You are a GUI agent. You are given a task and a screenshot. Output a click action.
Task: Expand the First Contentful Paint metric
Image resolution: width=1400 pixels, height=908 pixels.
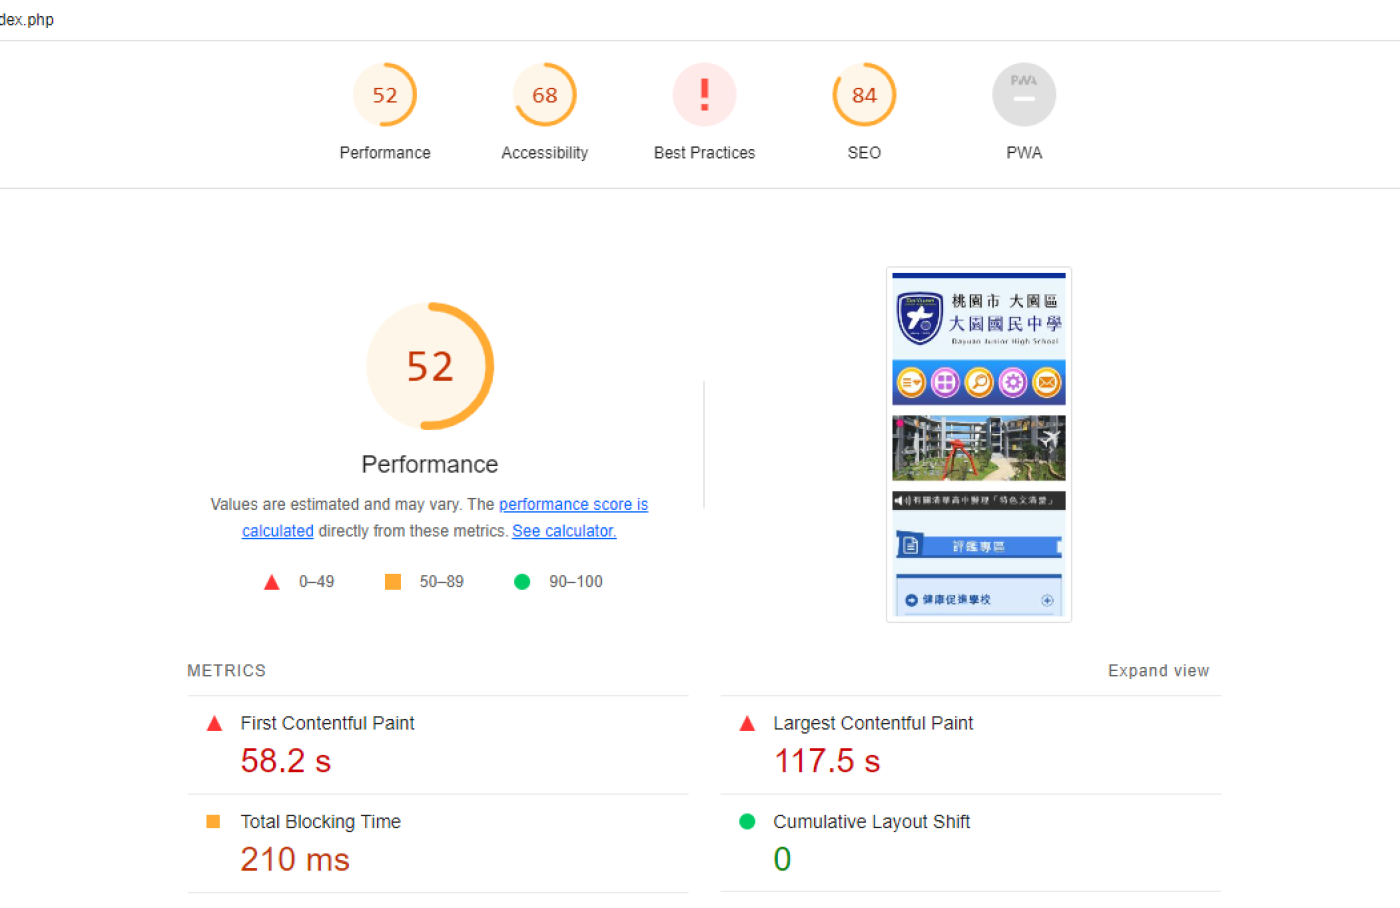tap(327, 724)
